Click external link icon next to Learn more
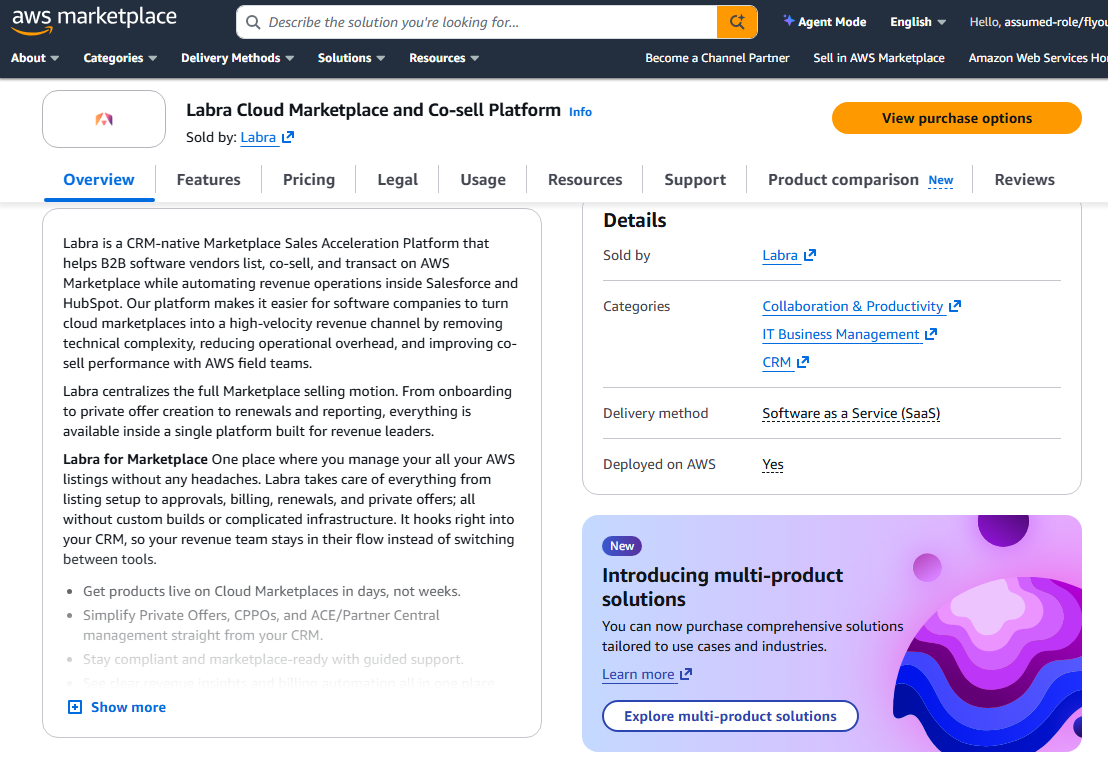This screenshot has height=781, width=1108. (686, 674)
